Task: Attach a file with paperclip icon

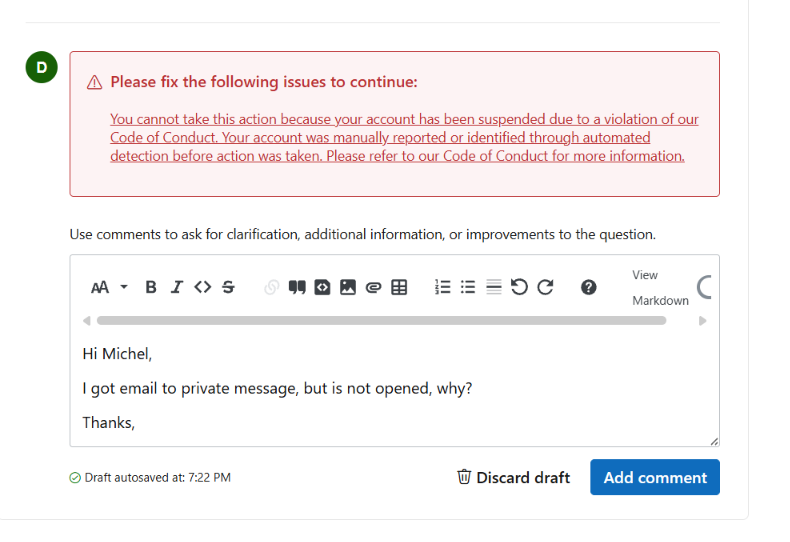Action: click(373, 287)
